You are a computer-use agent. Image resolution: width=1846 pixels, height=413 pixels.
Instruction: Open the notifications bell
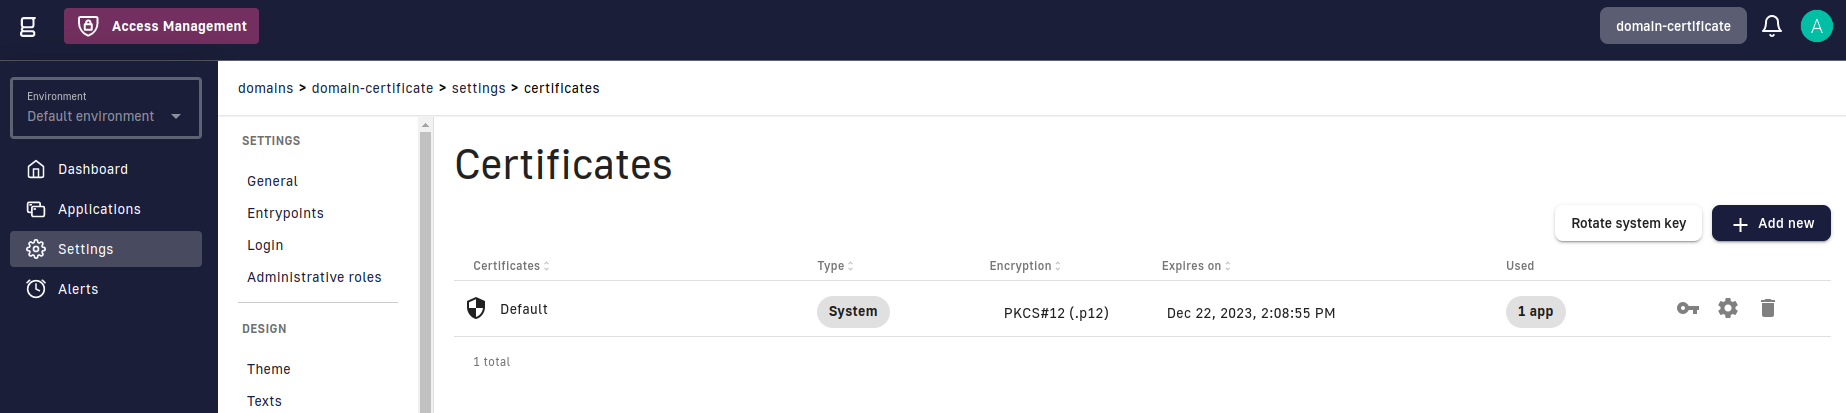pyautogui.click(x=1771, y=26)
